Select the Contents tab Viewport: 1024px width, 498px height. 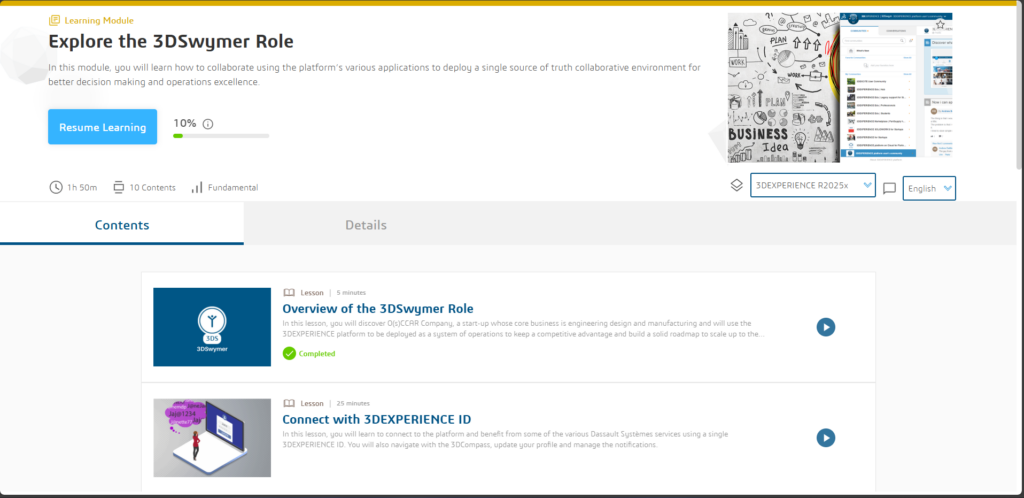coord(122,225)
